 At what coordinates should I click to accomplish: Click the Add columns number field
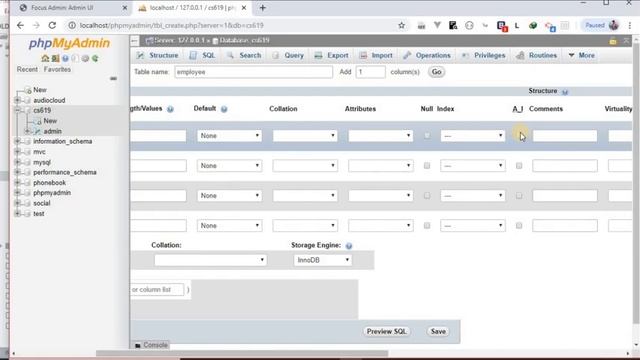(x=371, y=72)
